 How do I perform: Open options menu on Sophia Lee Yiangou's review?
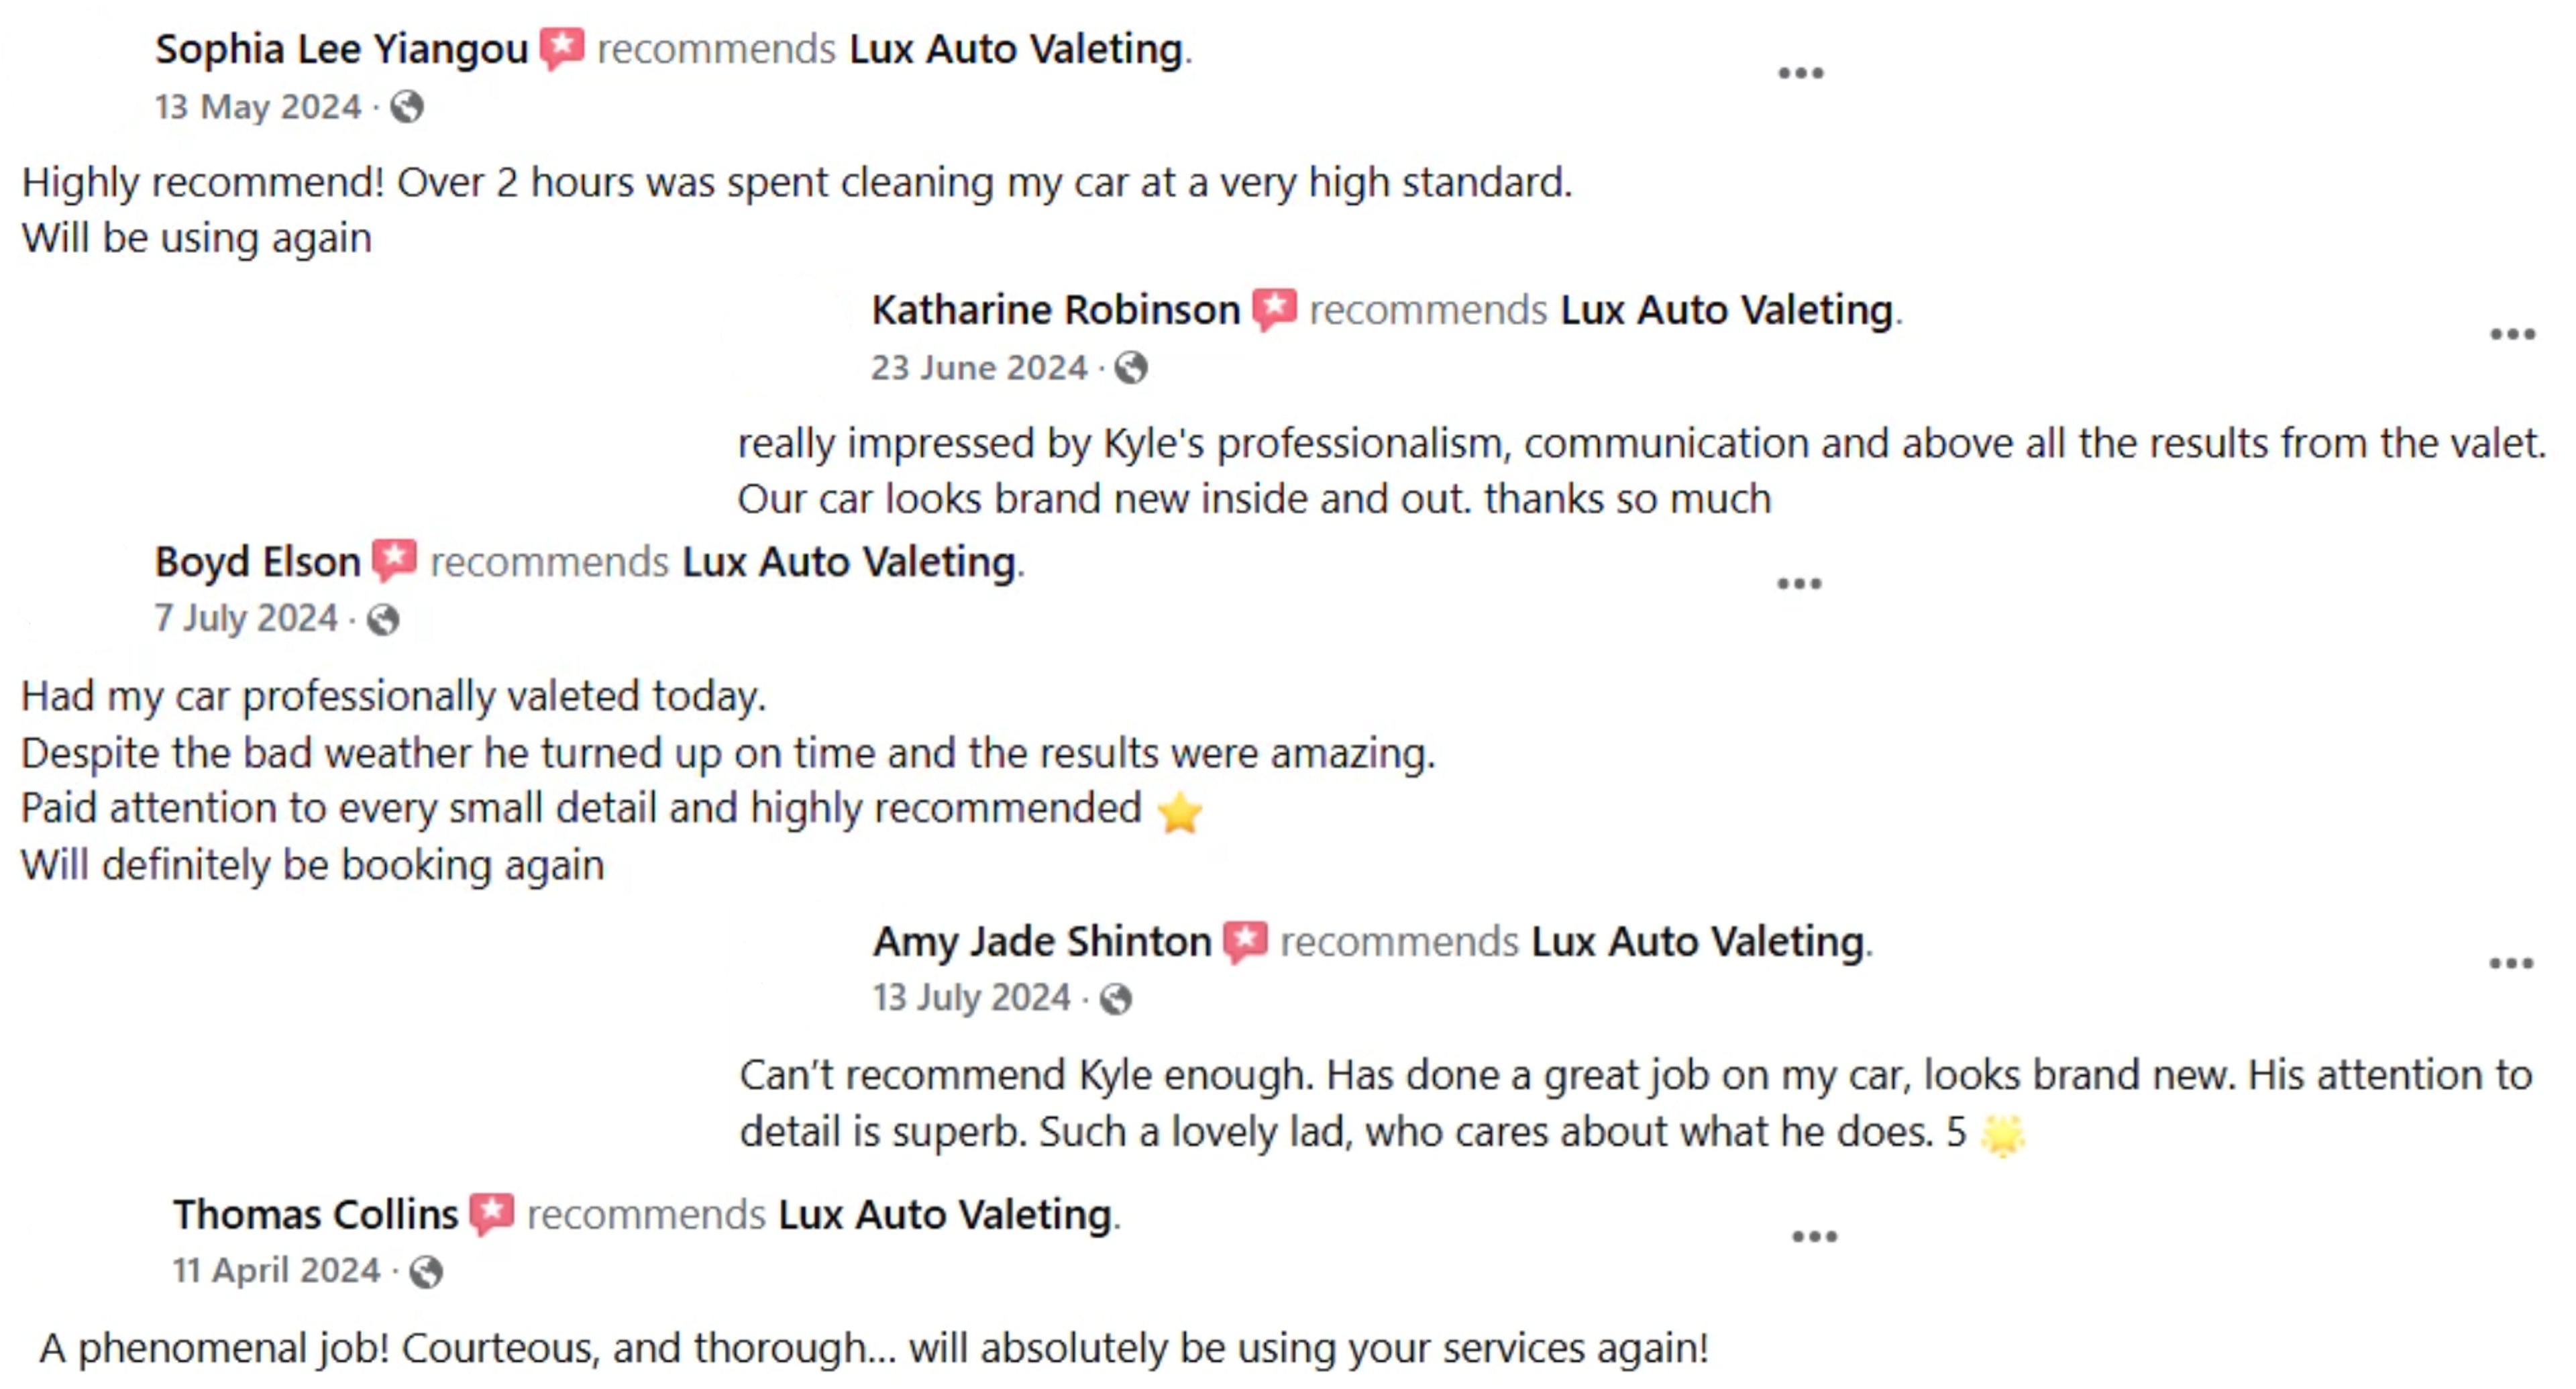[1801, 73]
